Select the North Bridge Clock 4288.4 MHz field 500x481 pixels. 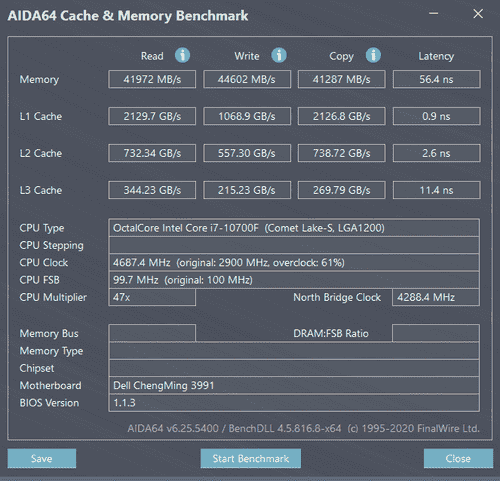coord(436,297)
